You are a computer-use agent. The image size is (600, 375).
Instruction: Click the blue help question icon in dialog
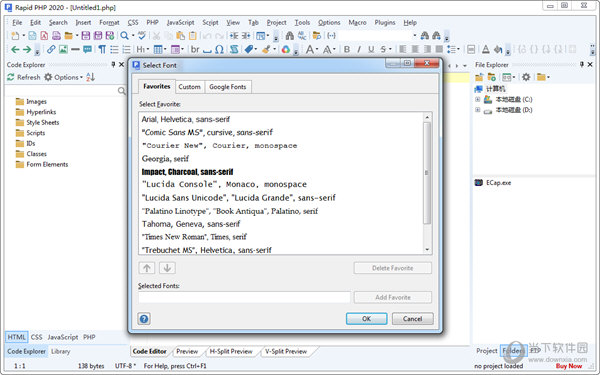[144, 319]
